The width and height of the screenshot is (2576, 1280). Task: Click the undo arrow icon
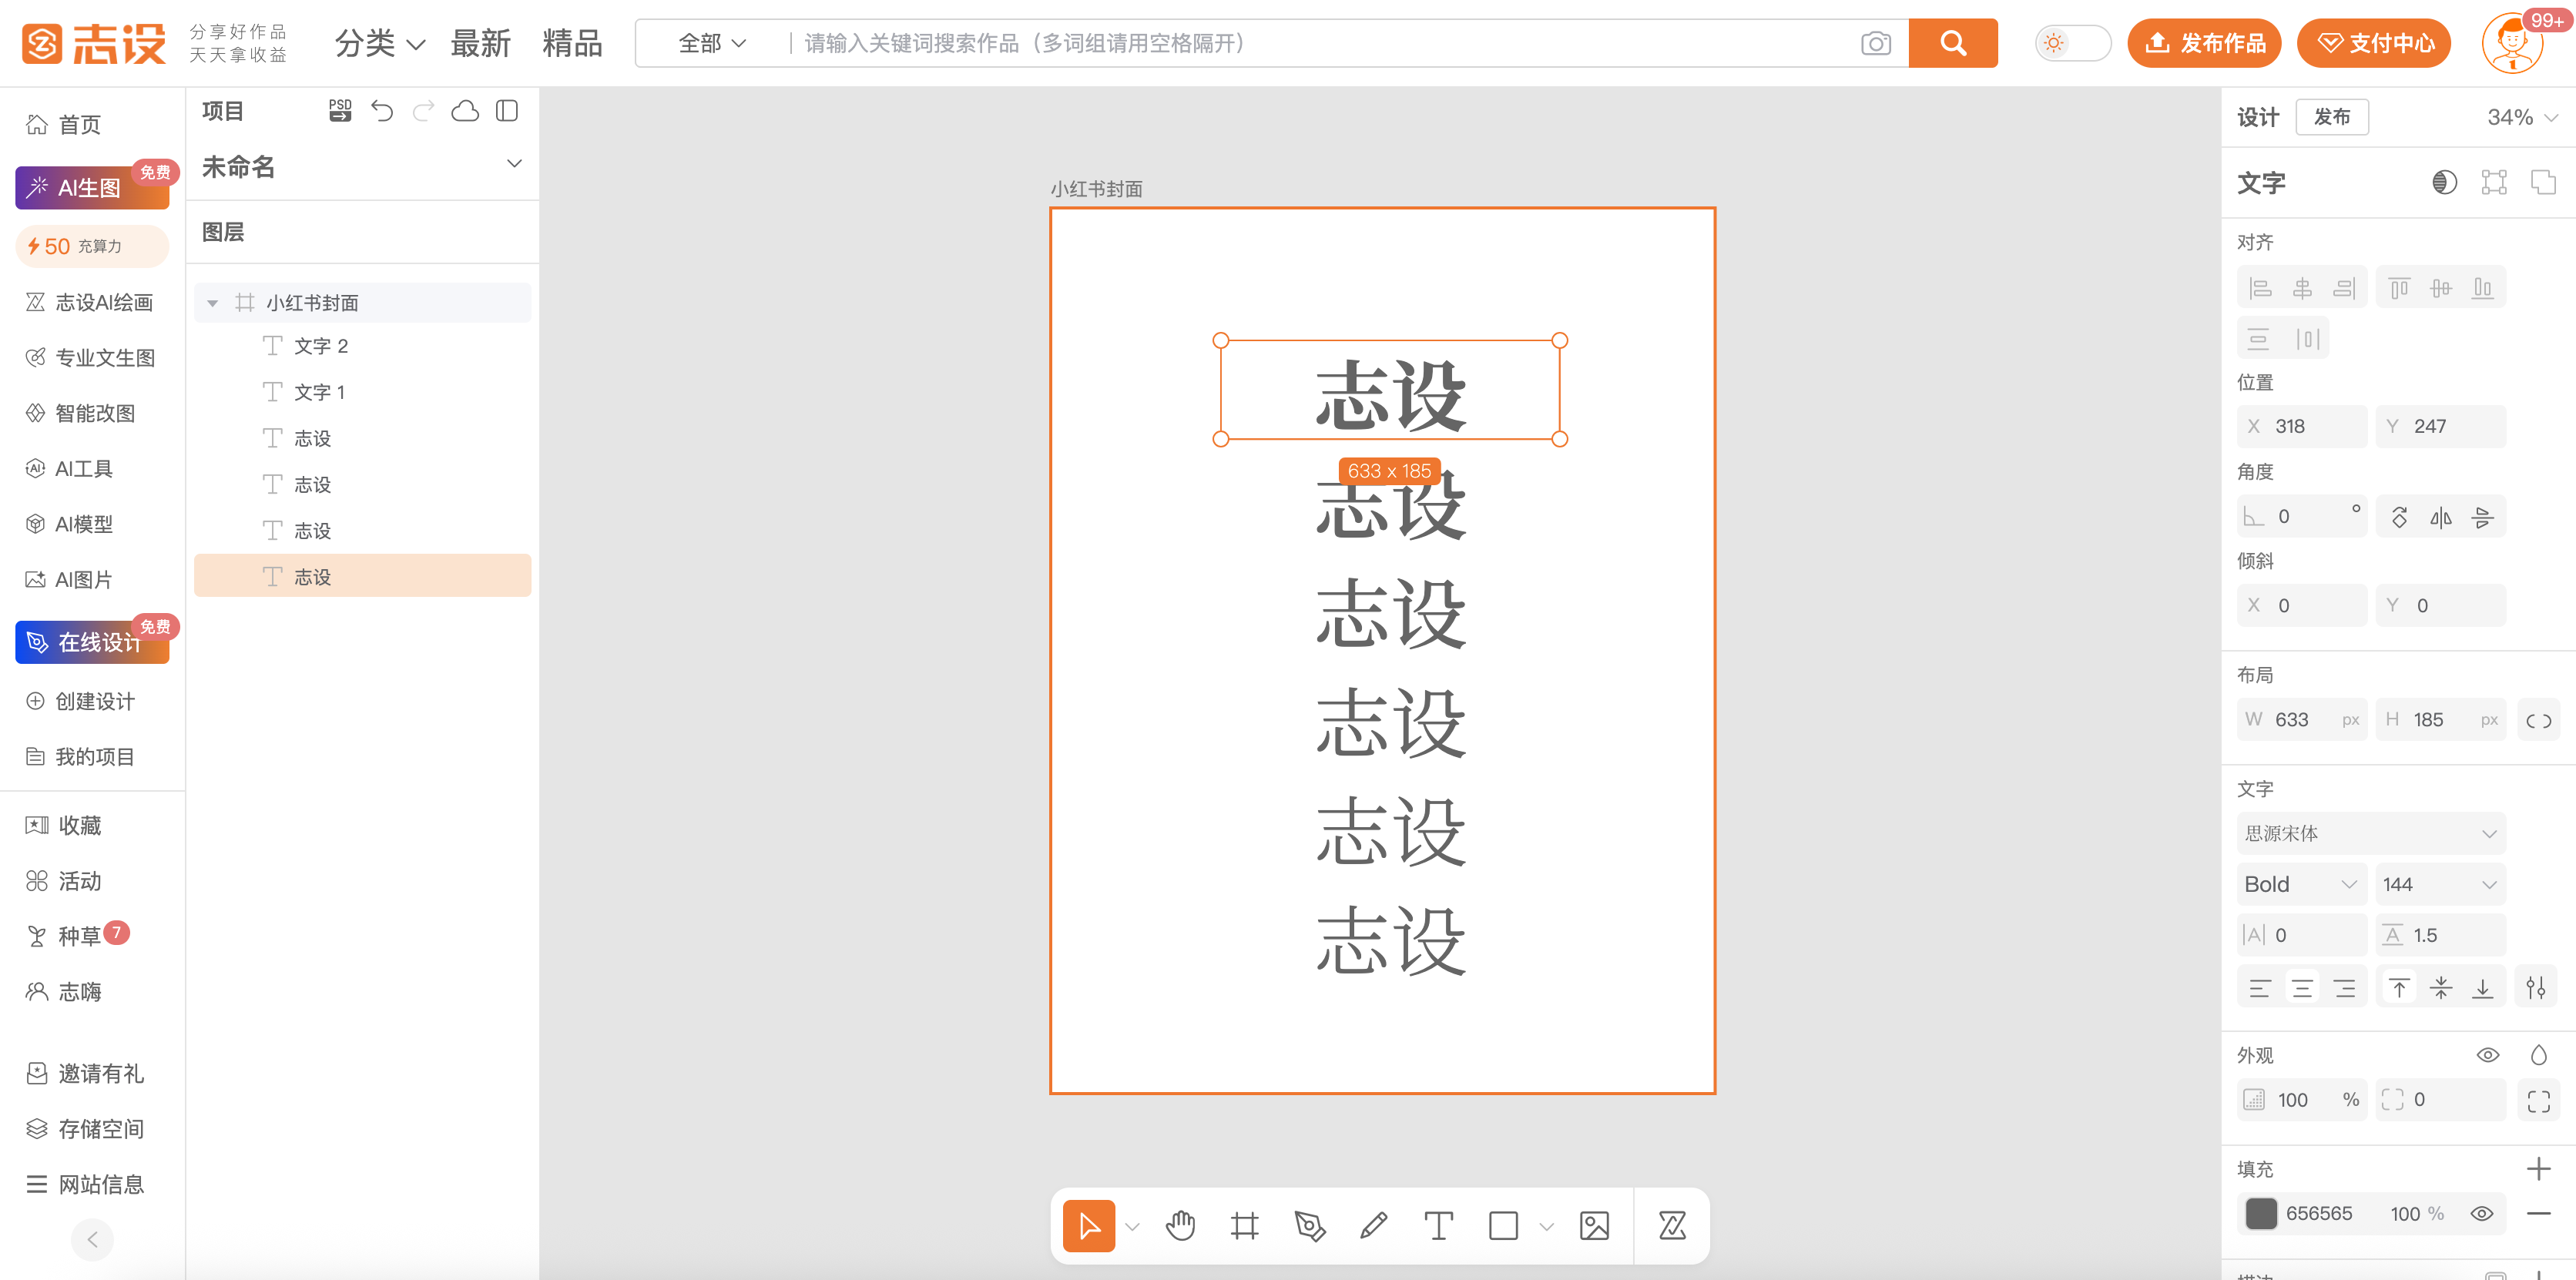pos(382,111)
